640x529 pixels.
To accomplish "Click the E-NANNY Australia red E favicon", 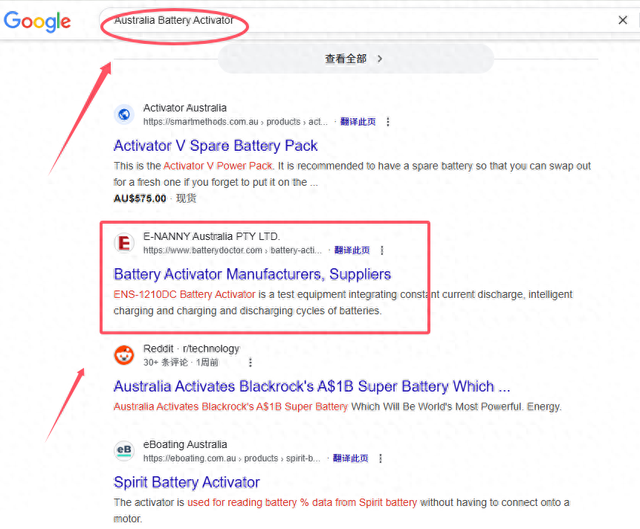I will 124,243.
